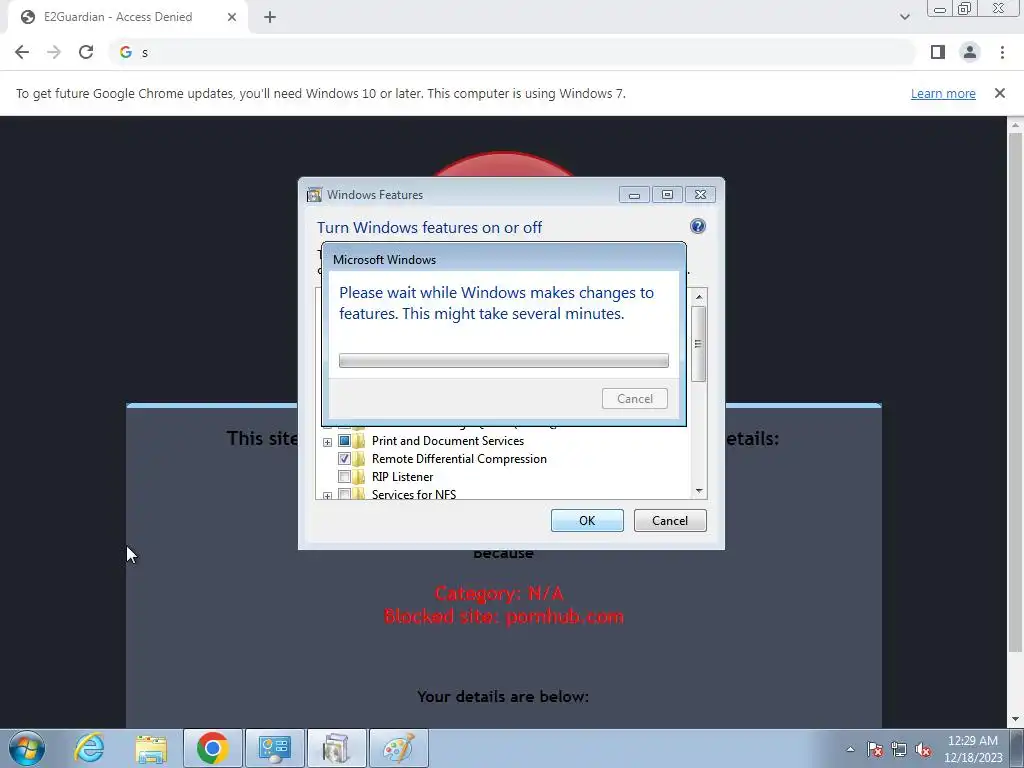Open the network tray icon
1024x768 pixels.
899,749
